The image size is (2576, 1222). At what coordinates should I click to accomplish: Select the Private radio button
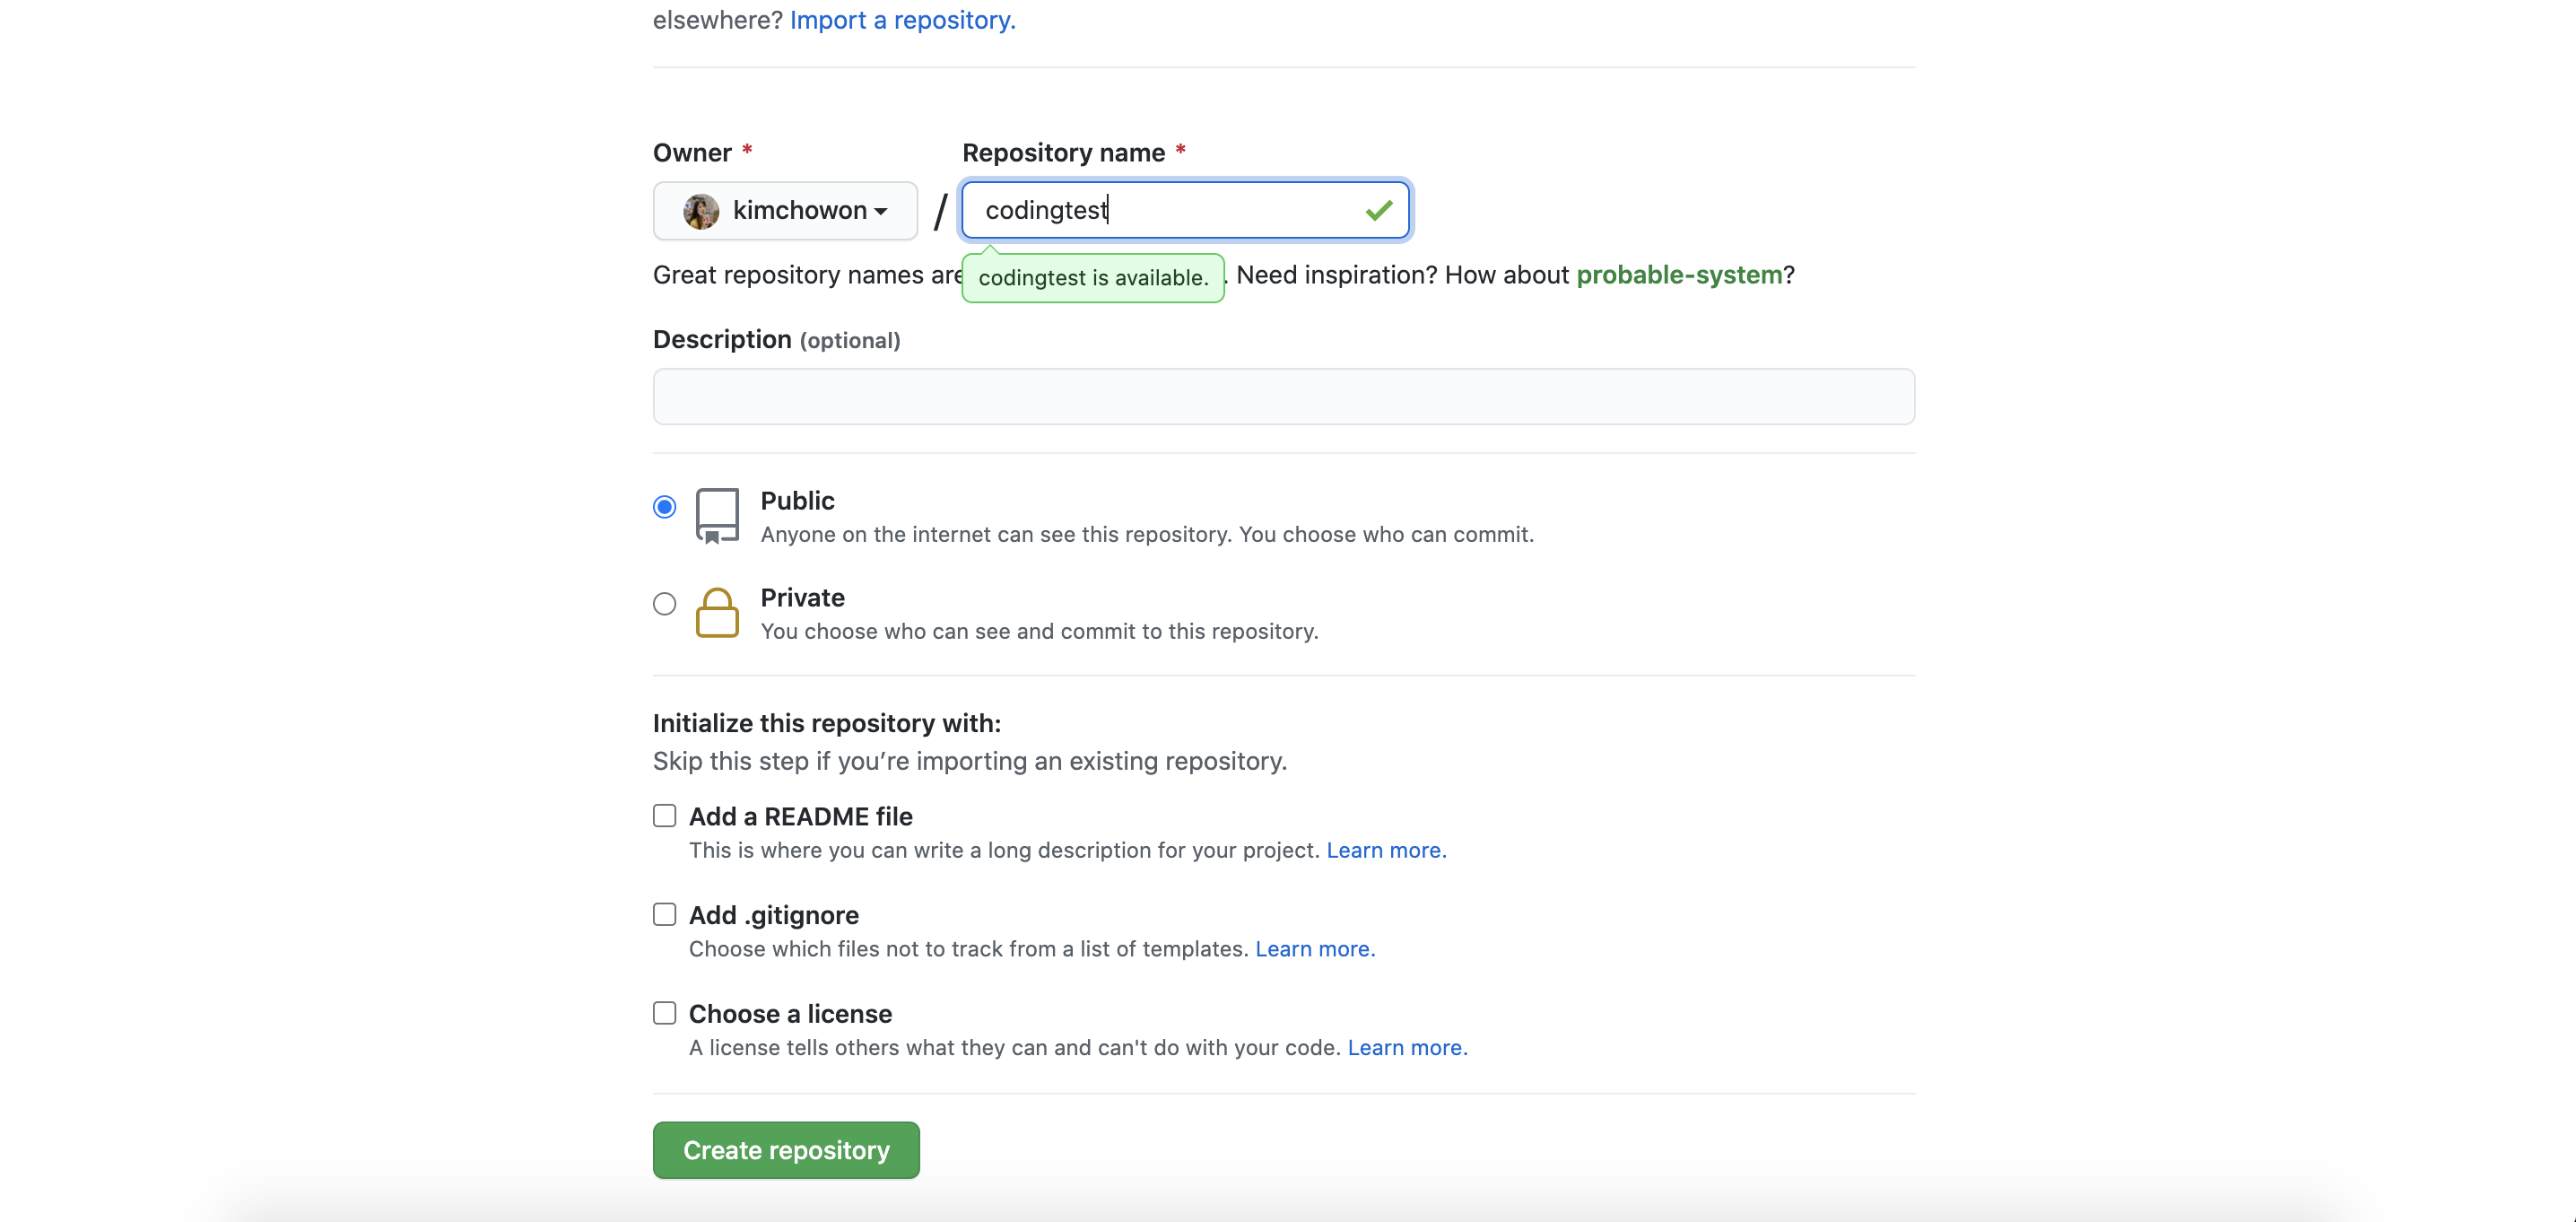pos(664,604)
